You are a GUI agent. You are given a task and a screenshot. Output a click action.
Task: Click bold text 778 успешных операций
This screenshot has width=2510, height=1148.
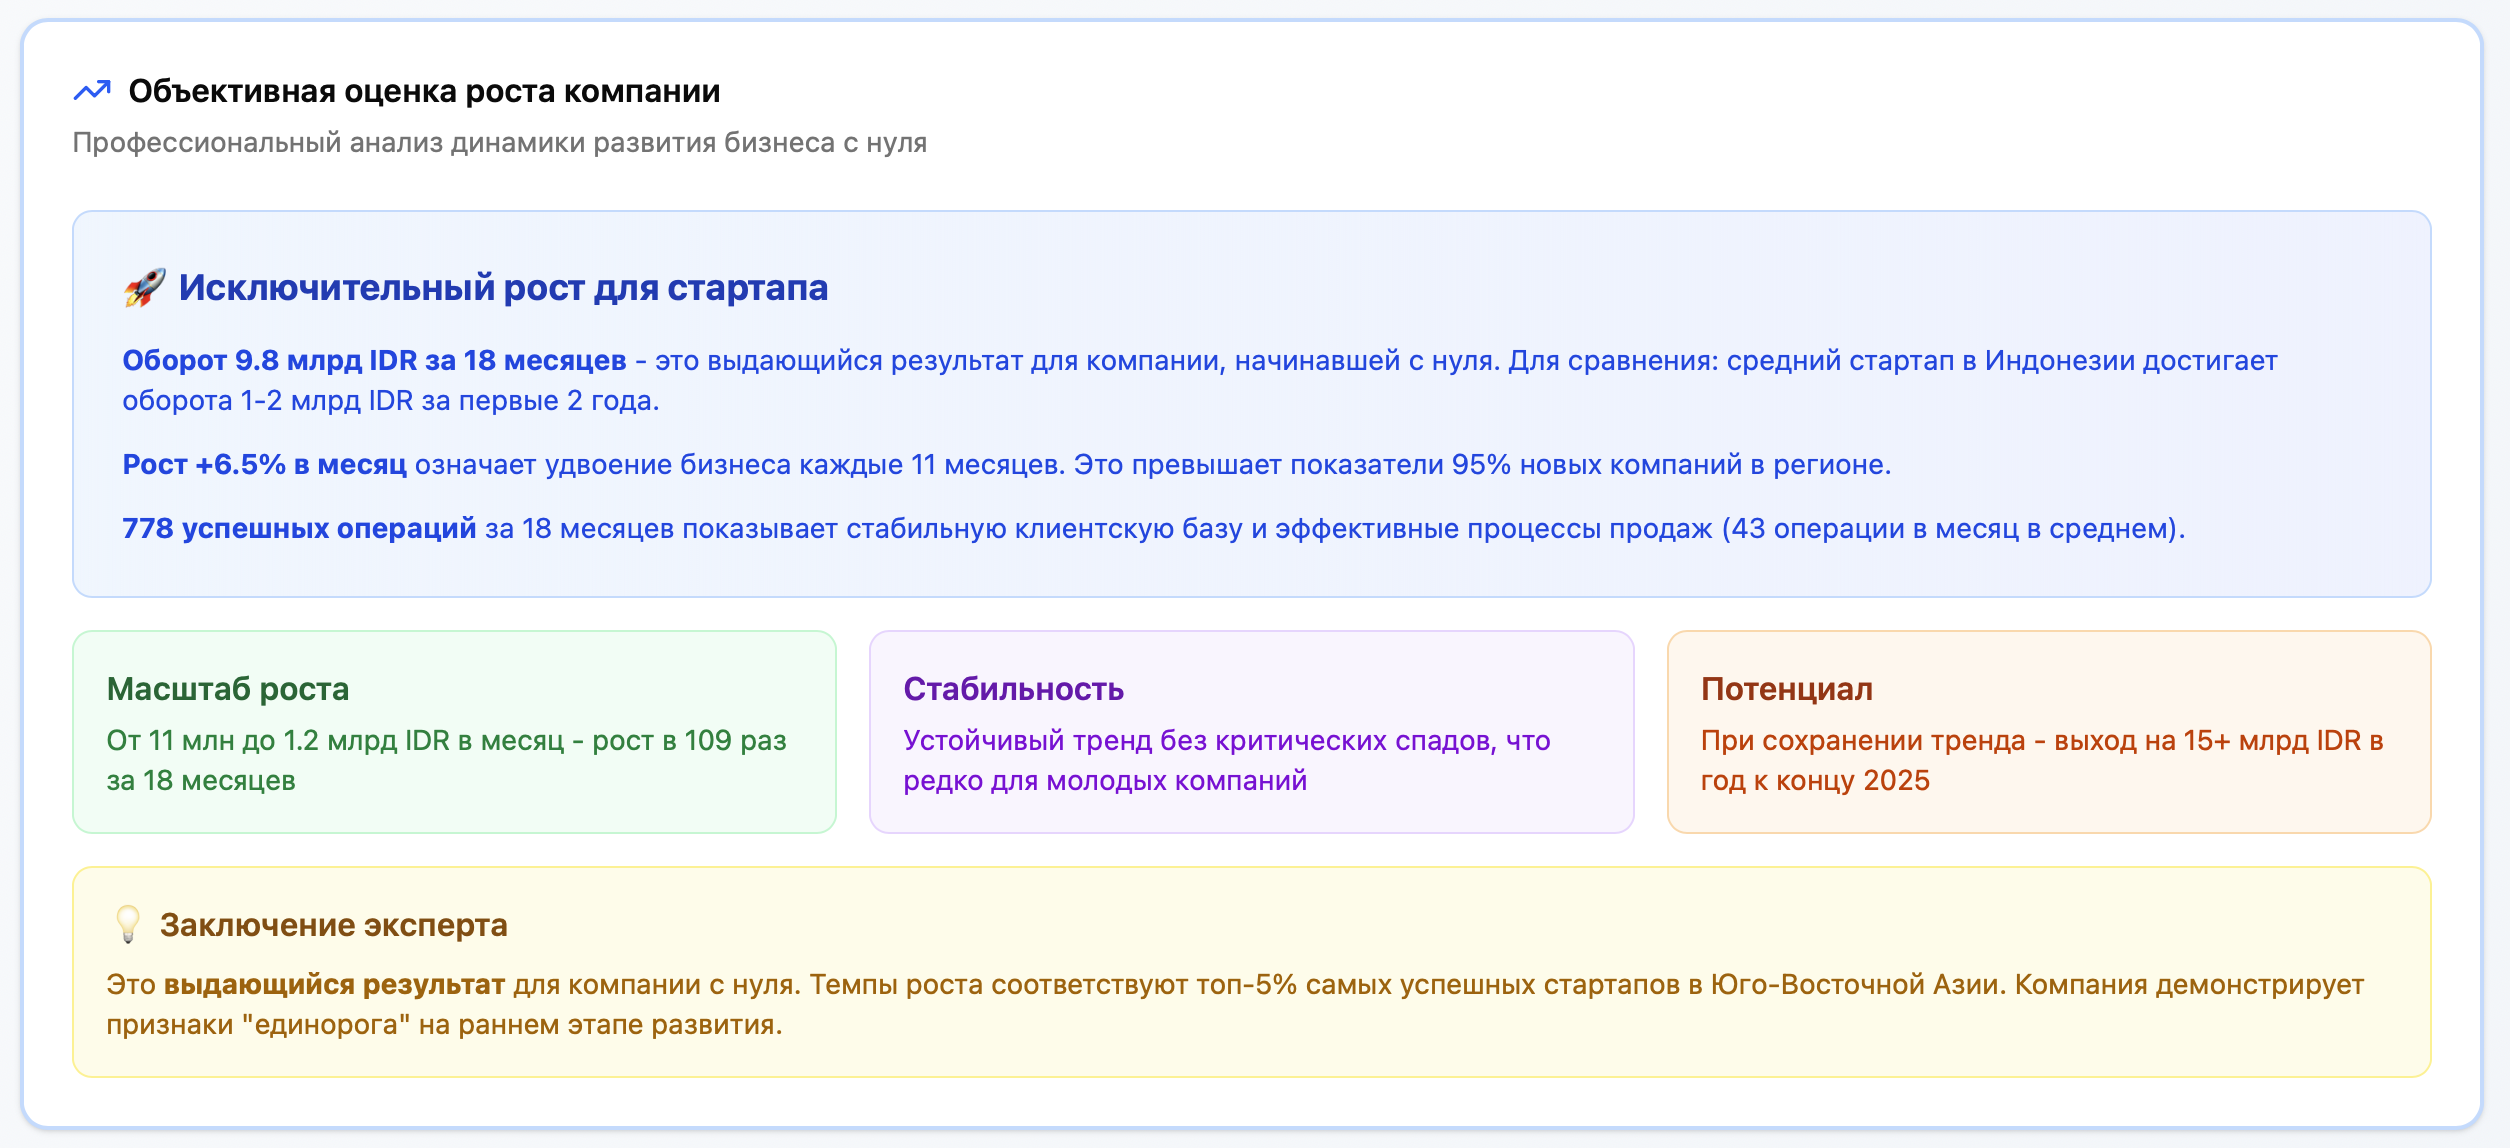(299, 528)
